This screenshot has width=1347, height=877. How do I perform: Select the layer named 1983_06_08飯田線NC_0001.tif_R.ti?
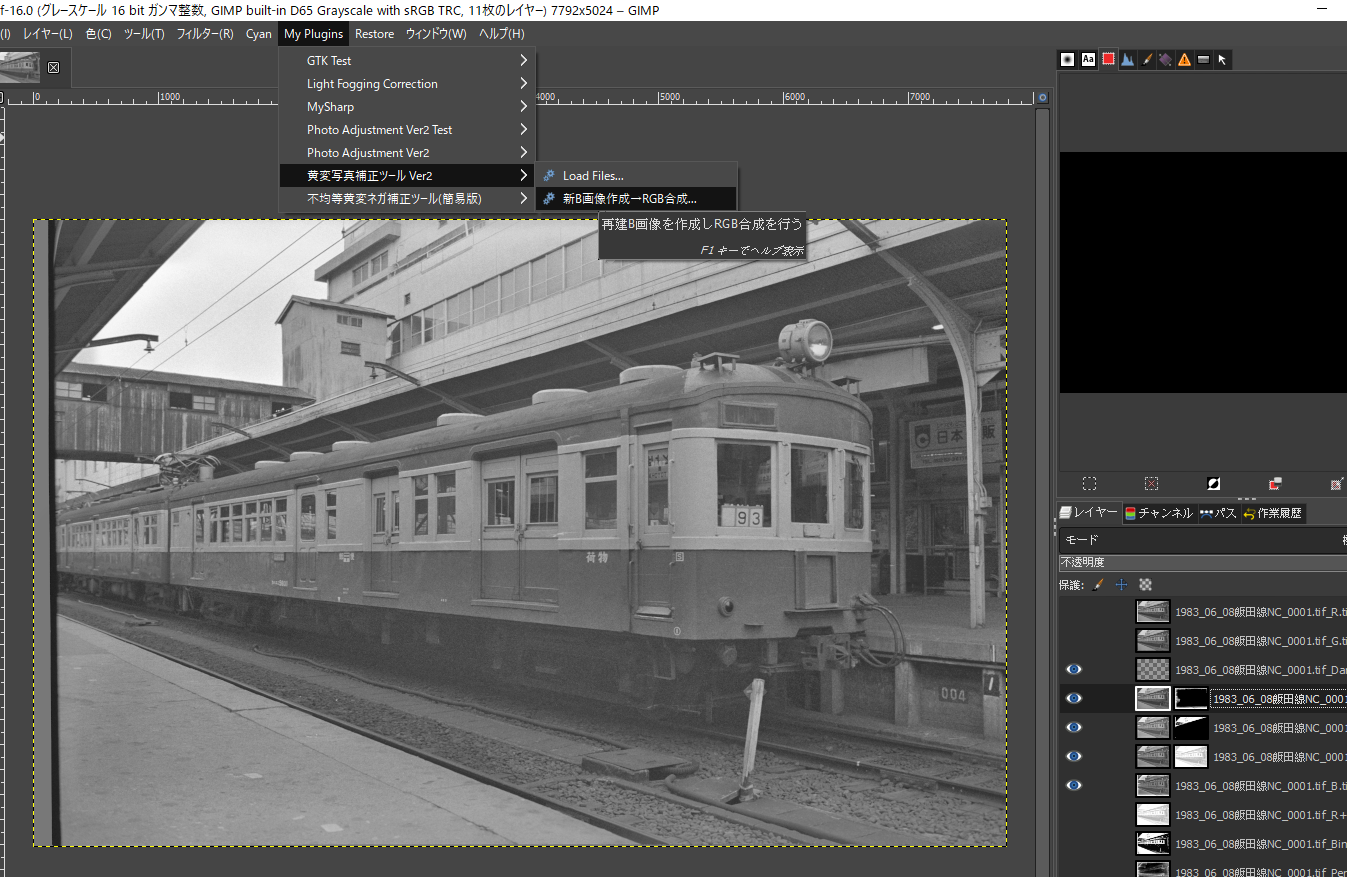[x=1260, y=612]
